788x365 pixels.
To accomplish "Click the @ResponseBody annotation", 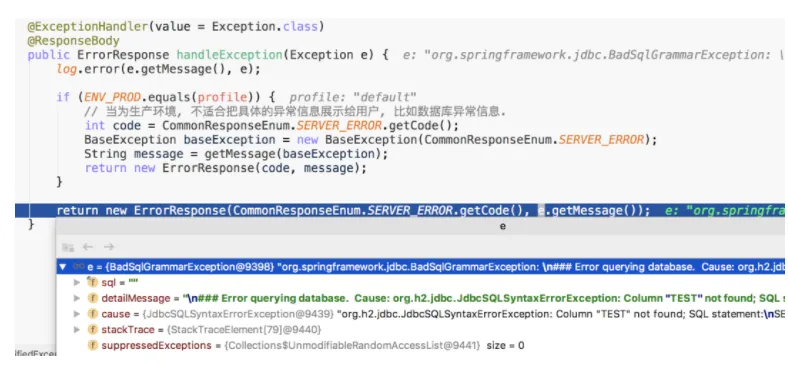I will [73, 41].
